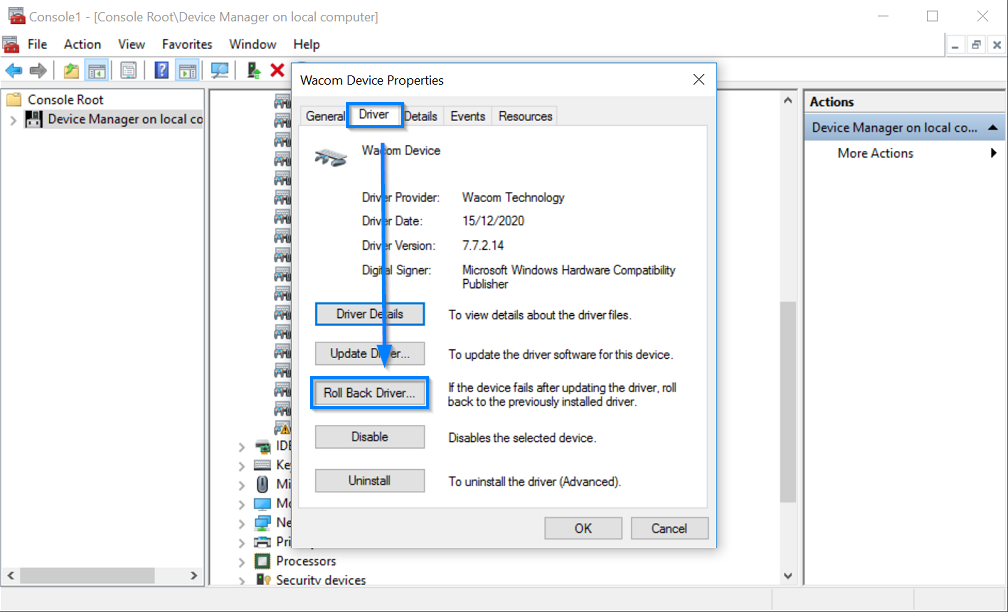Viewport: 1008px width, 612px height.
Task: Click the Disable button
Action: pyautogui.click(x=370, y=437)
